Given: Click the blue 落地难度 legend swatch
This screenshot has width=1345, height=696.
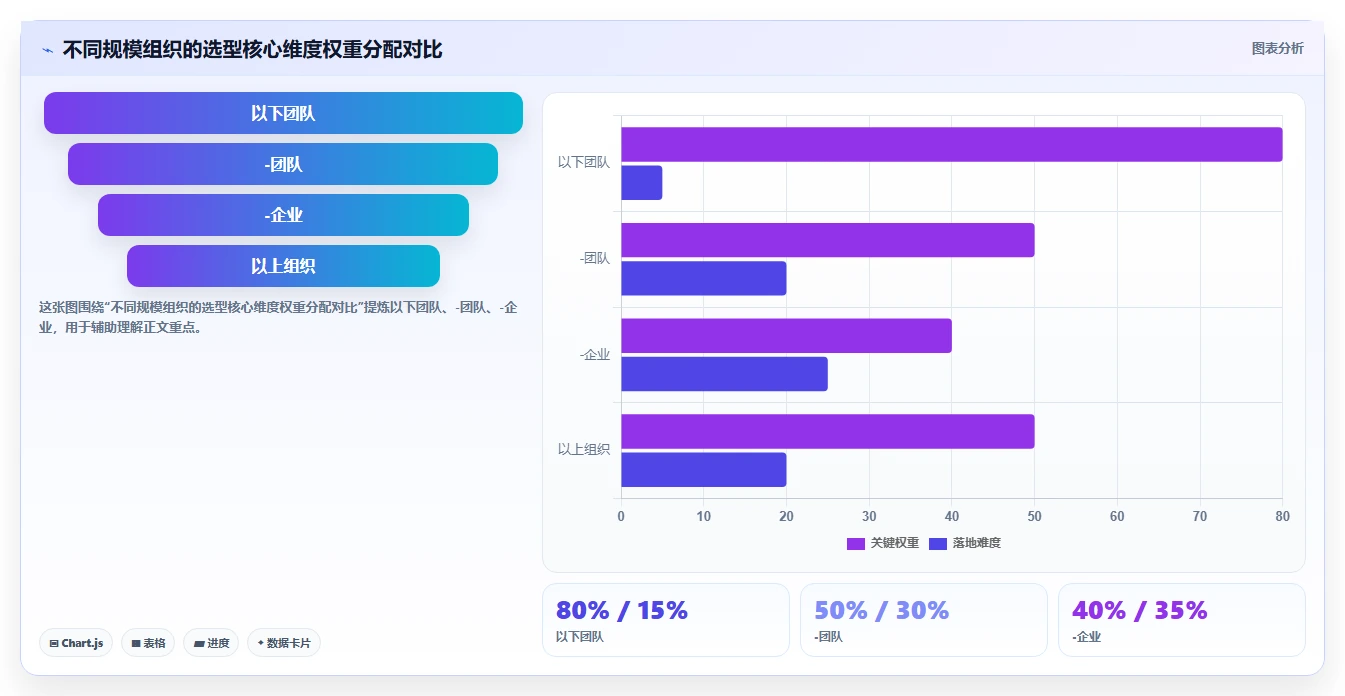Looking at the screenshot, I should tap(938, 544).
